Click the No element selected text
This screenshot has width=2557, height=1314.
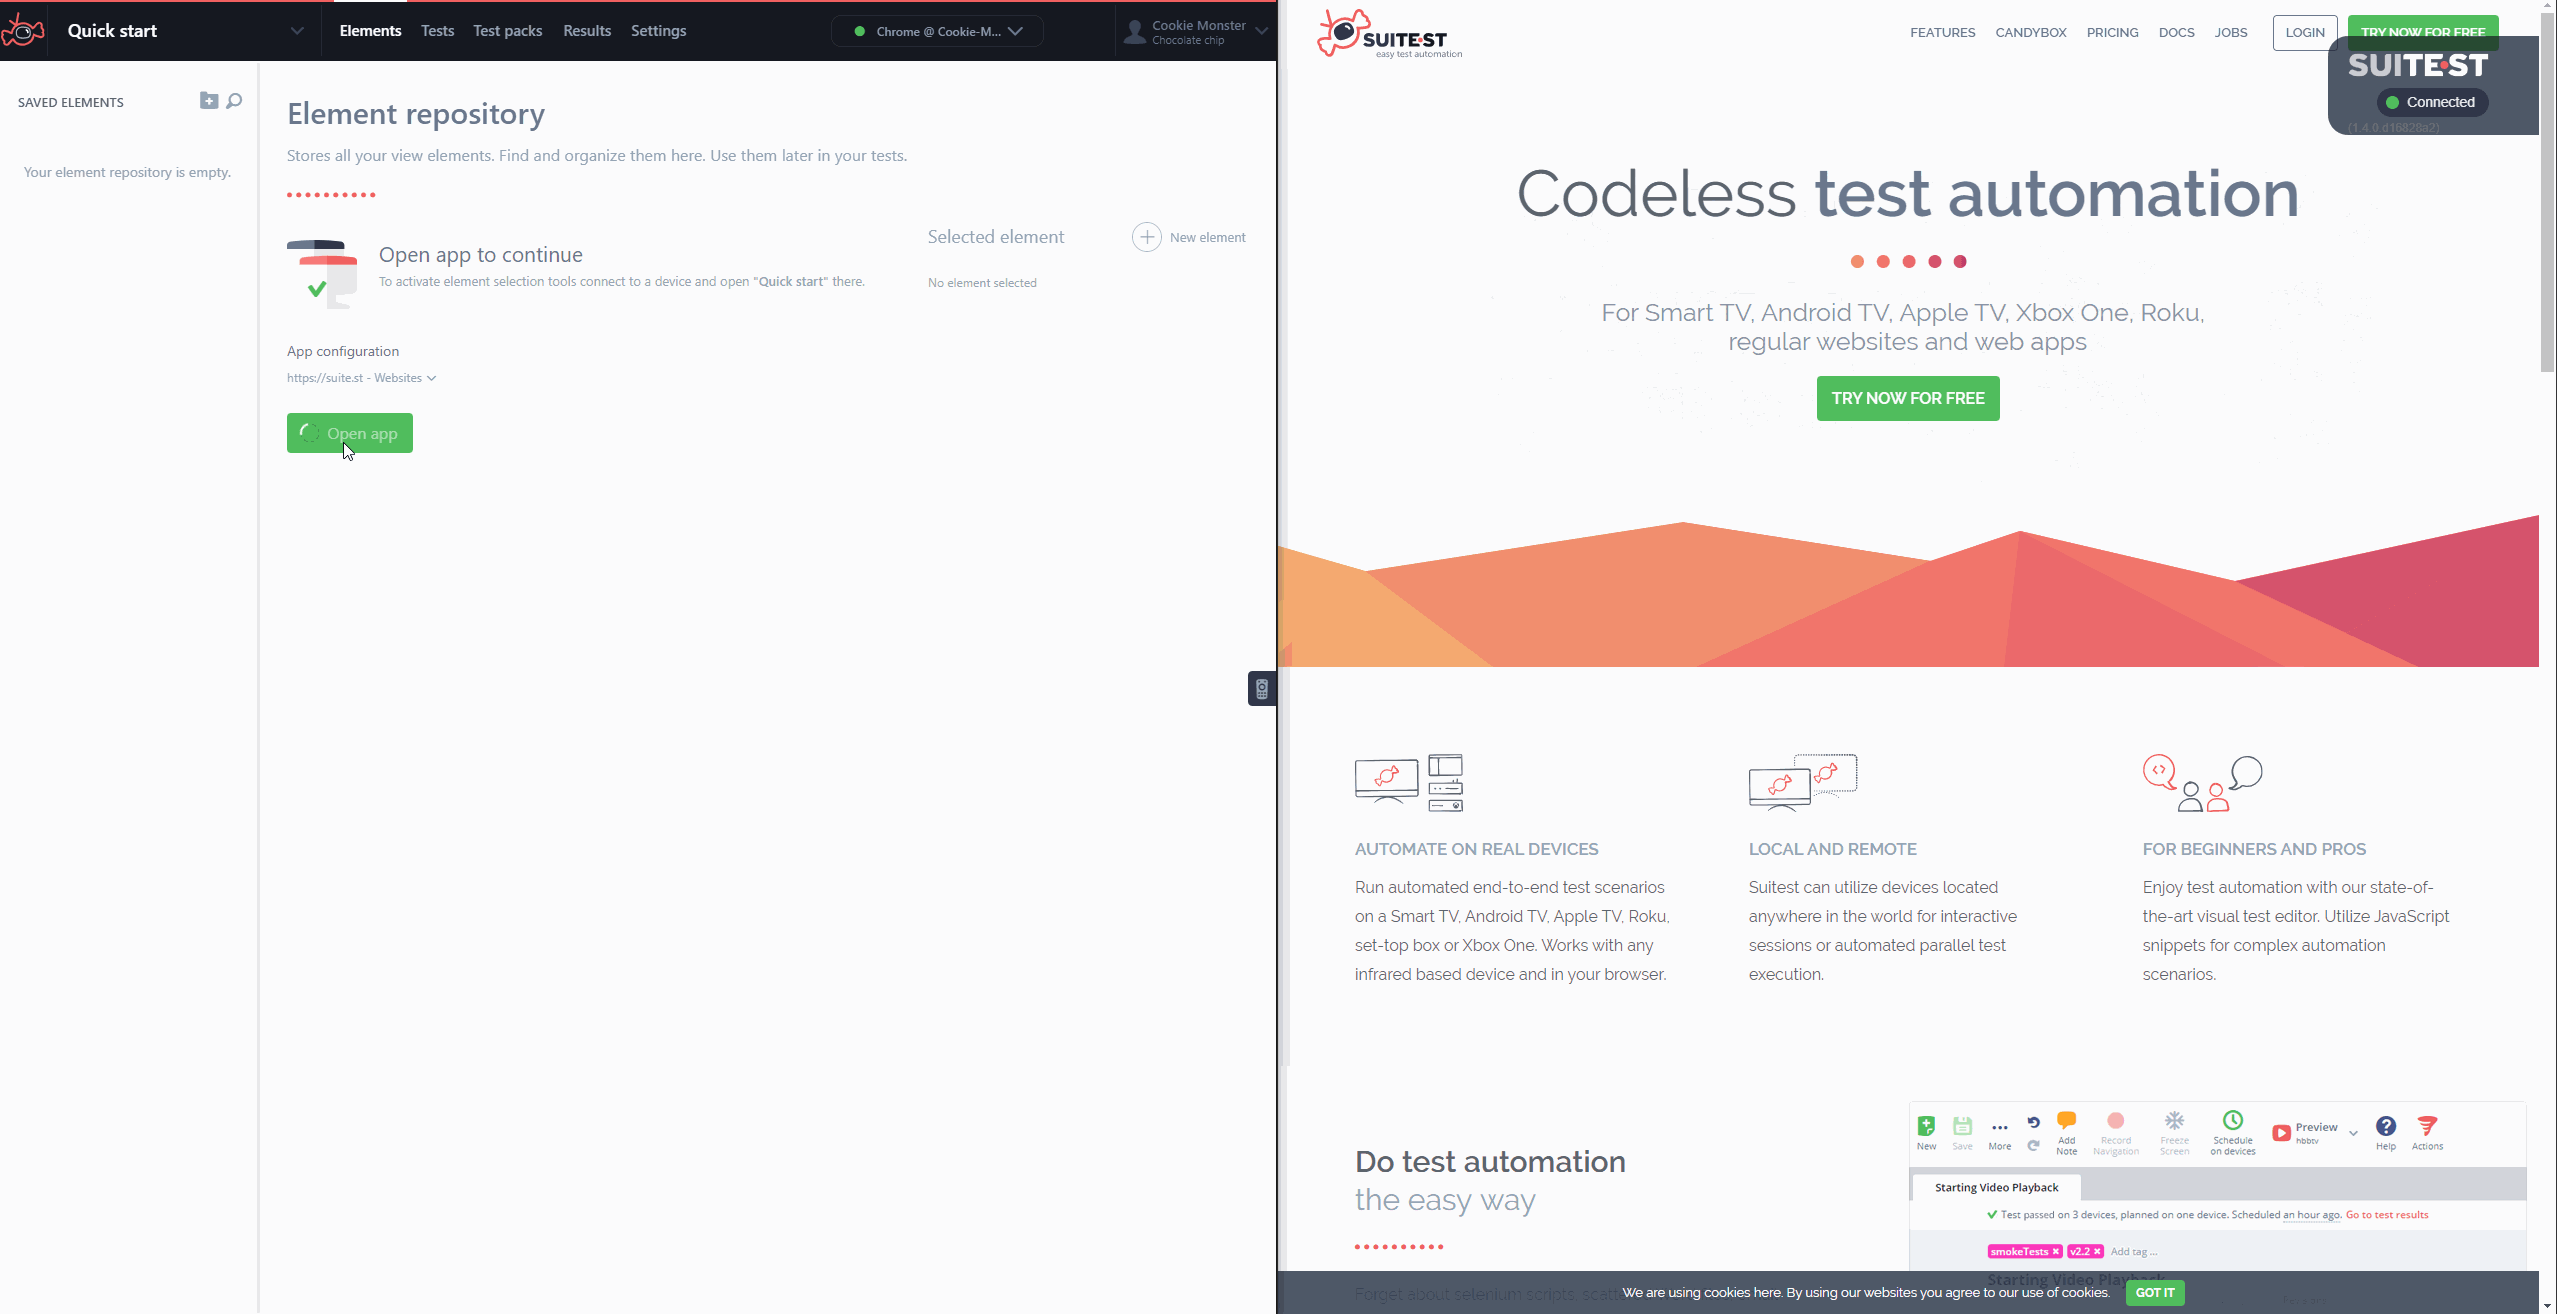click(x=981, y=283)
